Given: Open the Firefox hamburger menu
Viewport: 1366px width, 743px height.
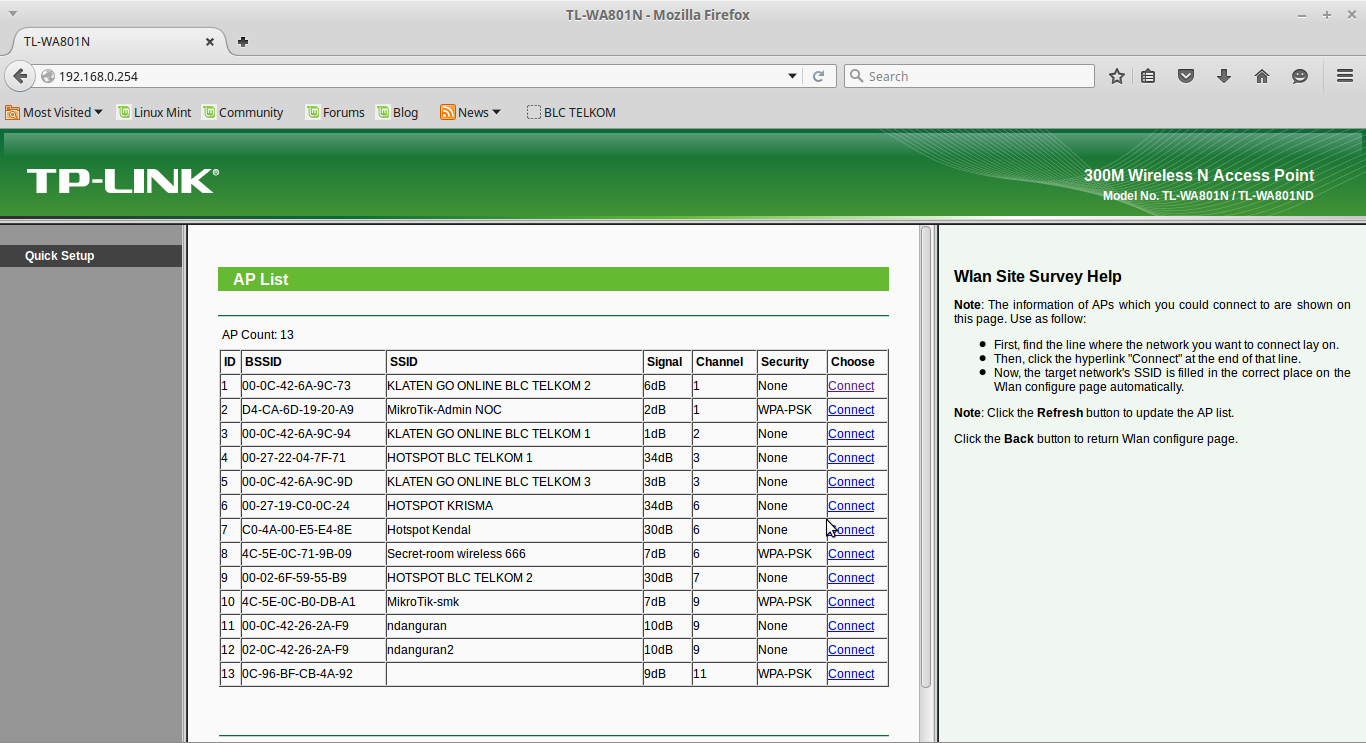Looking at the screenshot, I should [1344, 75].
